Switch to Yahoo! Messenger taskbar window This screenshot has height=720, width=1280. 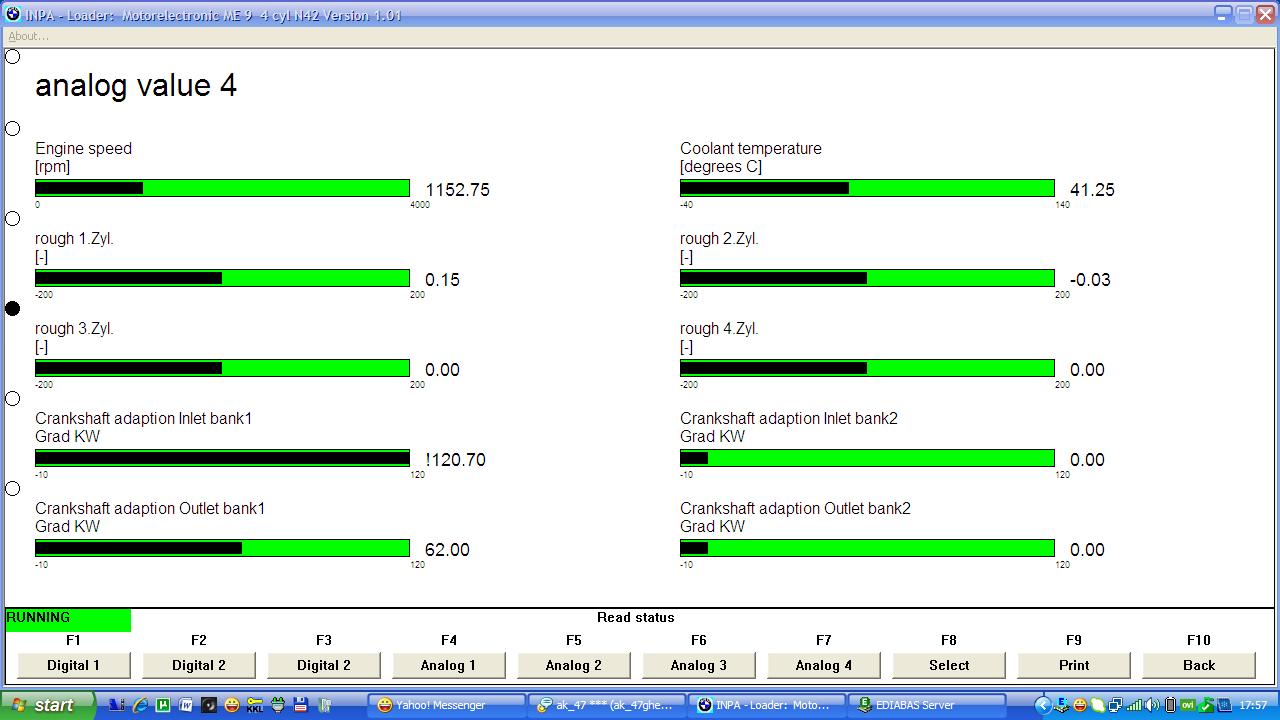coord(446,705)
